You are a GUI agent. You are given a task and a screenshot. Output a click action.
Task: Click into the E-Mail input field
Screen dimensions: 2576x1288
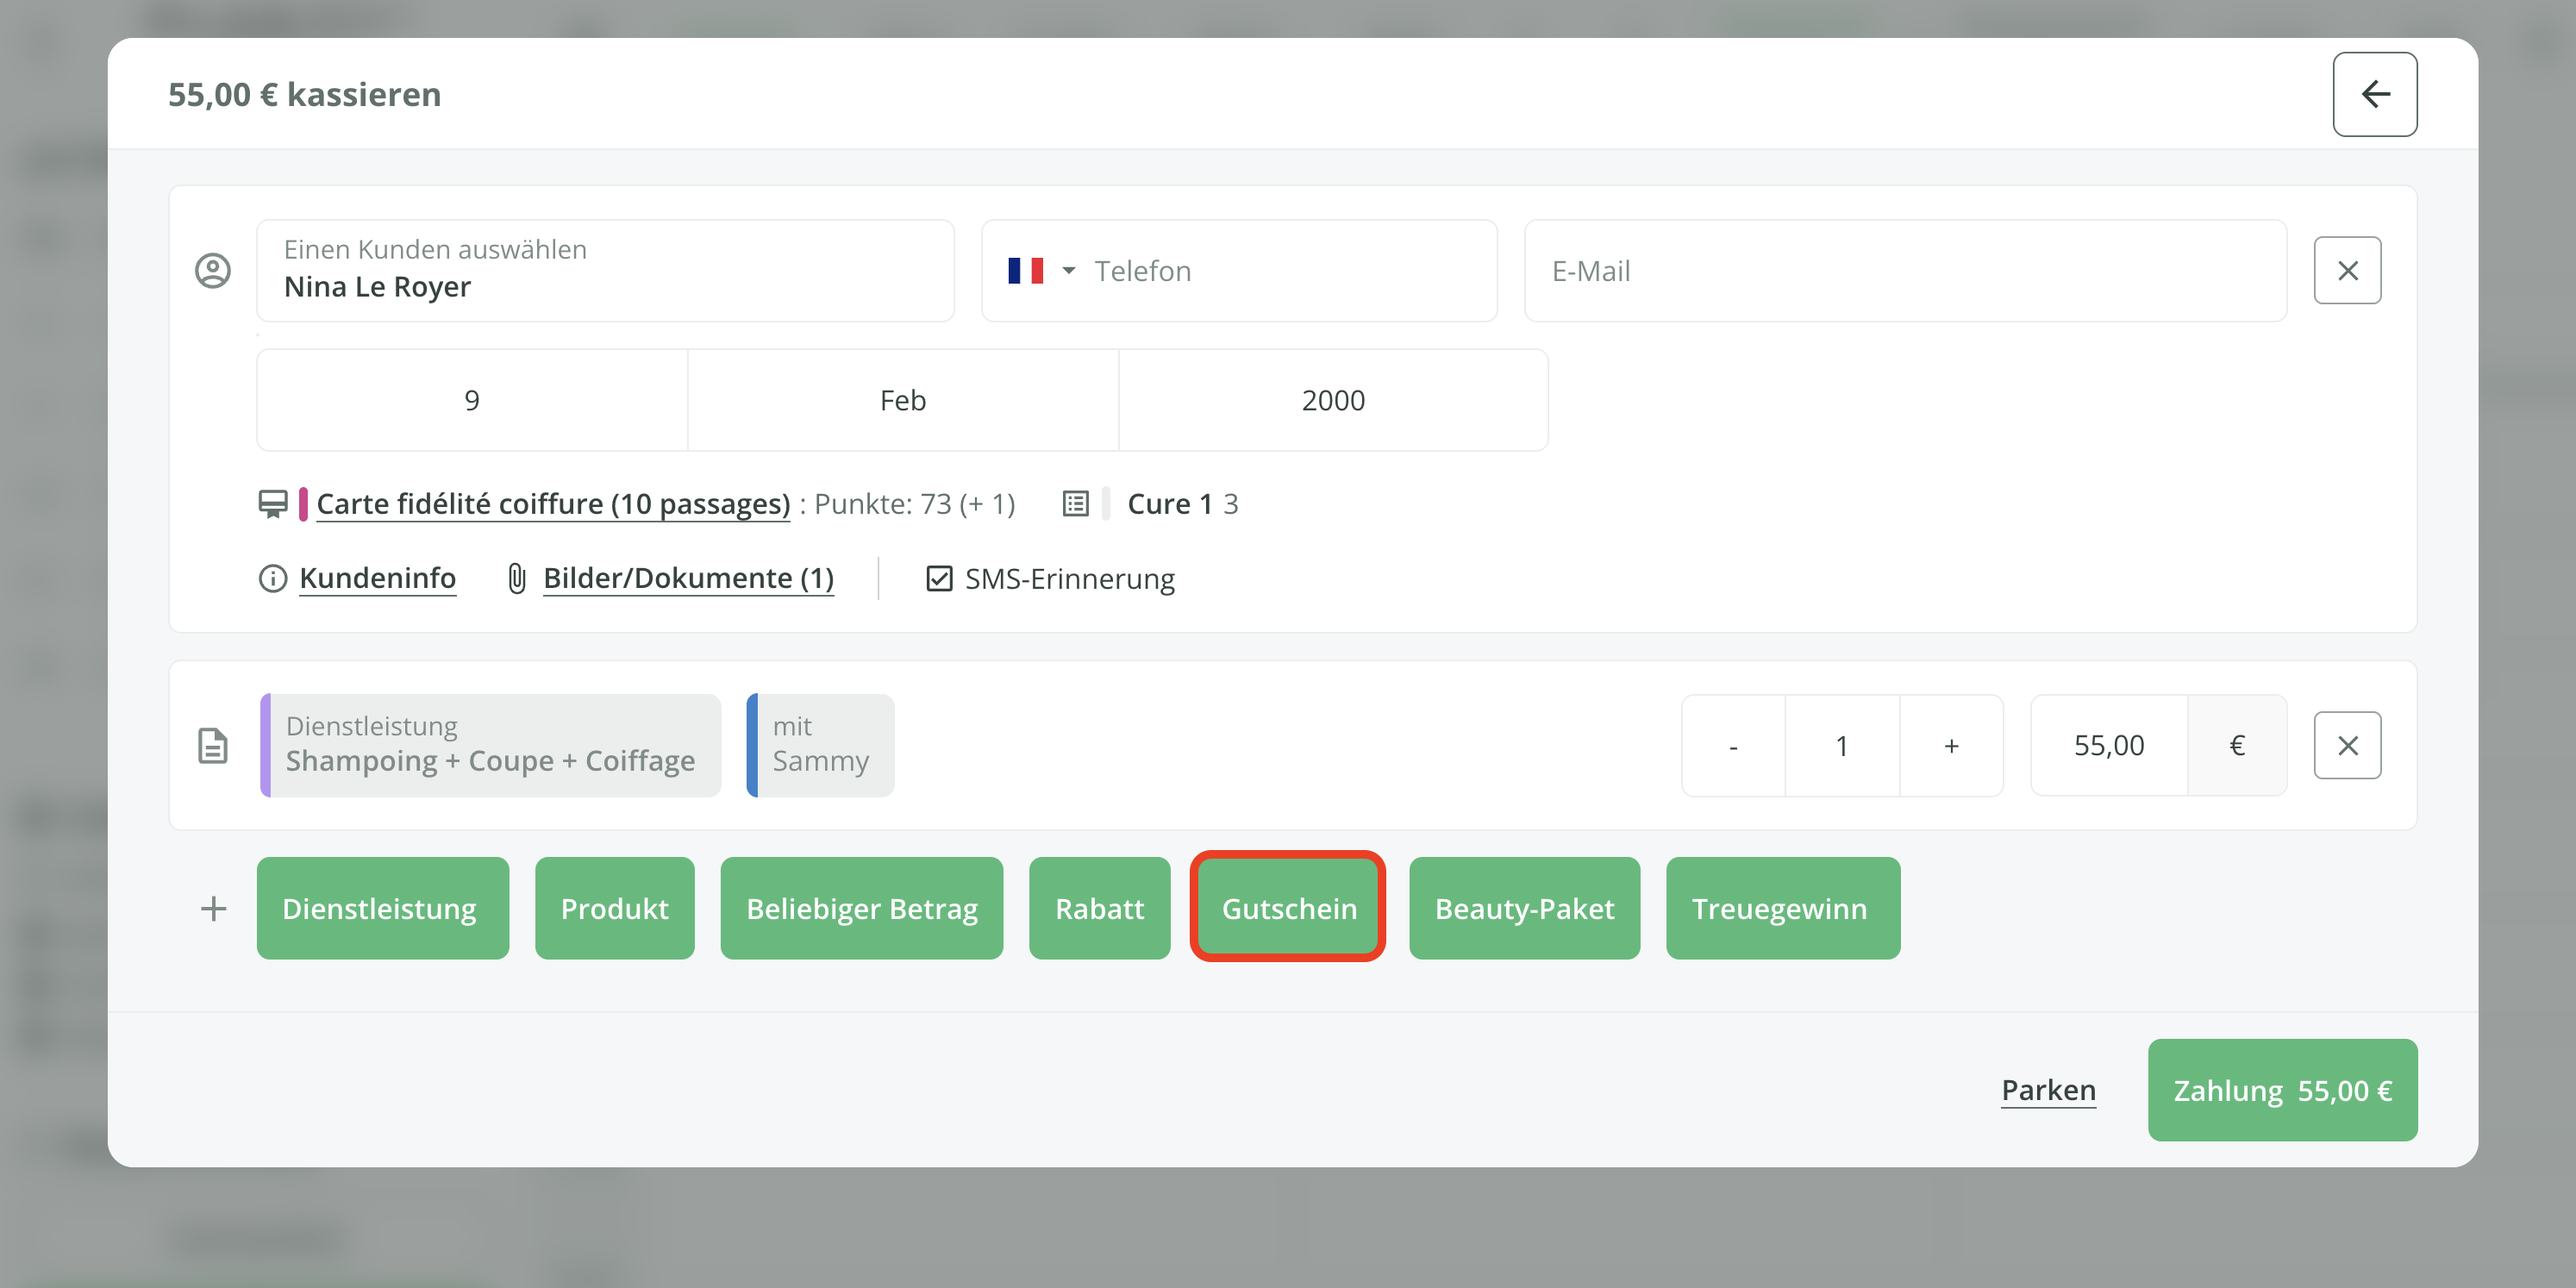tap(1904, 270)
